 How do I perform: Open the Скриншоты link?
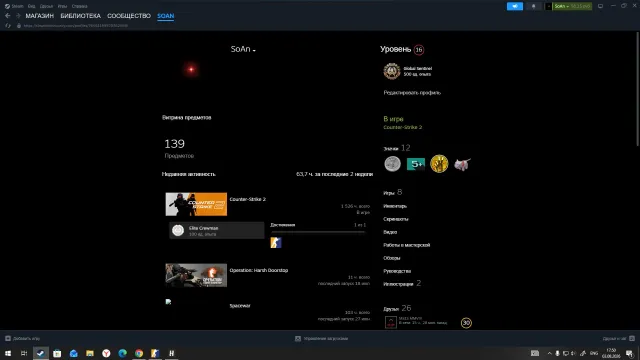coord(396,219)
